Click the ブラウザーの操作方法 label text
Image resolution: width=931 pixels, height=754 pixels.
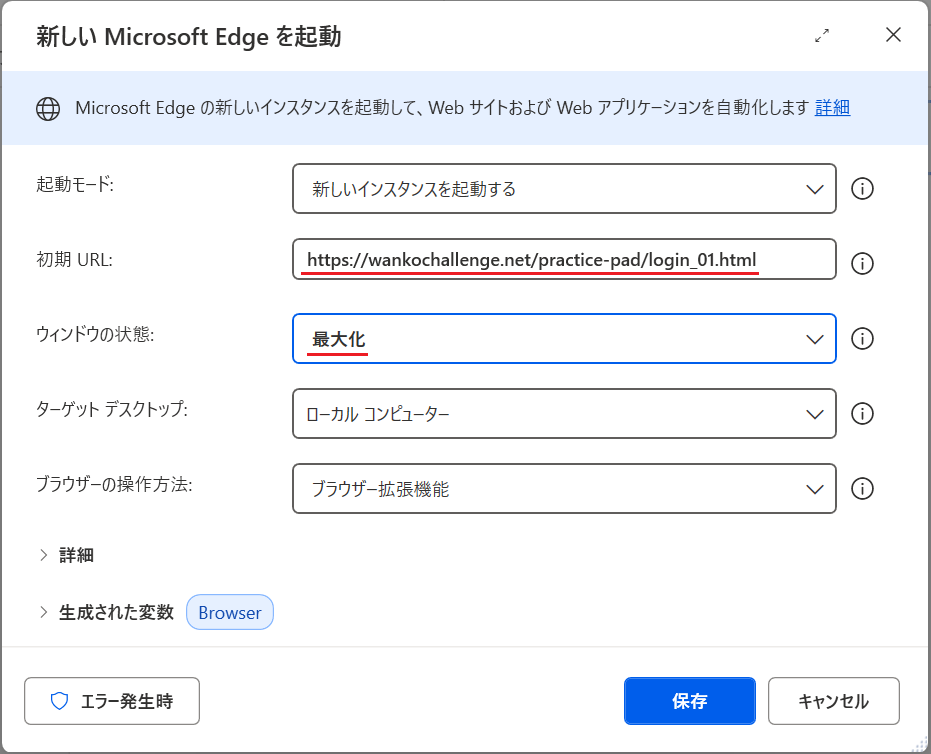coord(114,484)
